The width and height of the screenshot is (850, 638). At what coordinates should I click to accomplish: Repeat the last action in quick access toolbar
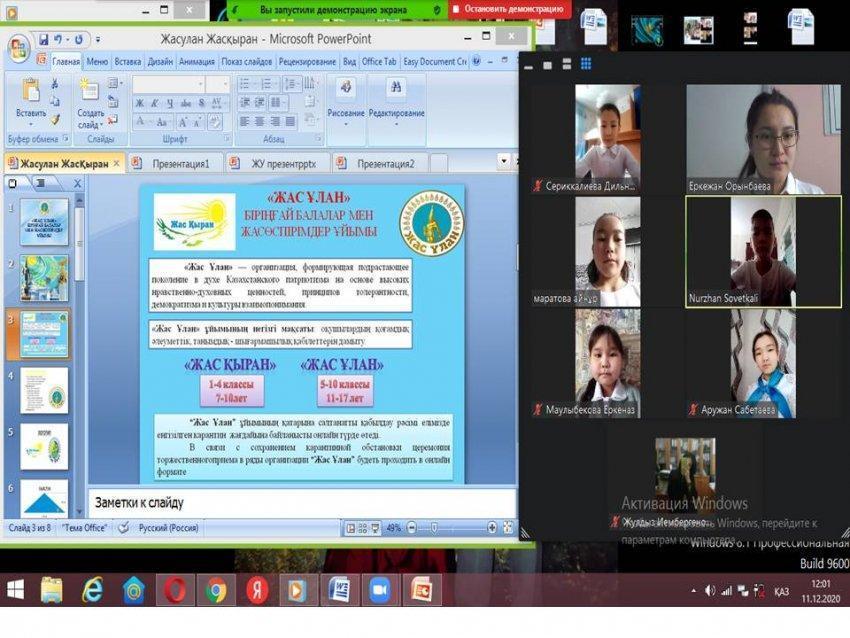point(79,40)
